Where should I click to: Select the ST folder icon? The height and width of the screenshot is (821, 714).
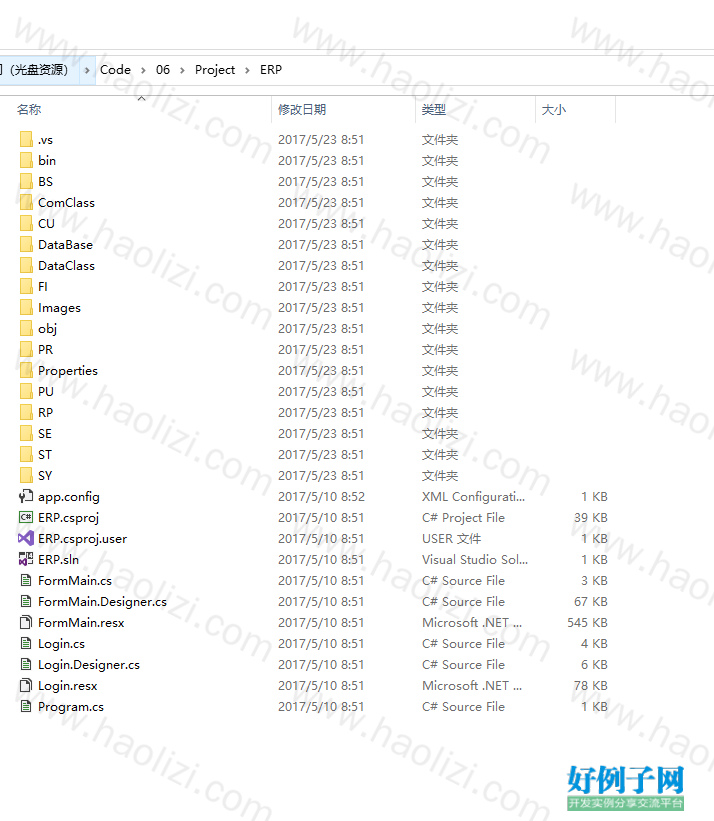(26, 454)
